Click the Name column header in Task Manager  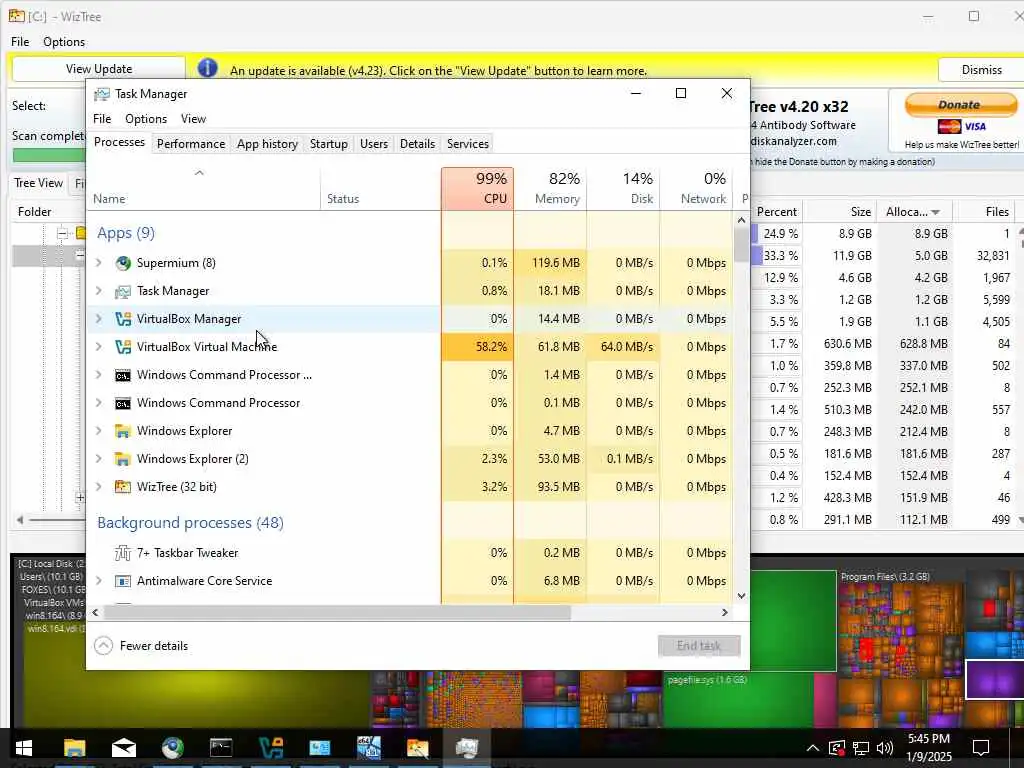[203, 189]
